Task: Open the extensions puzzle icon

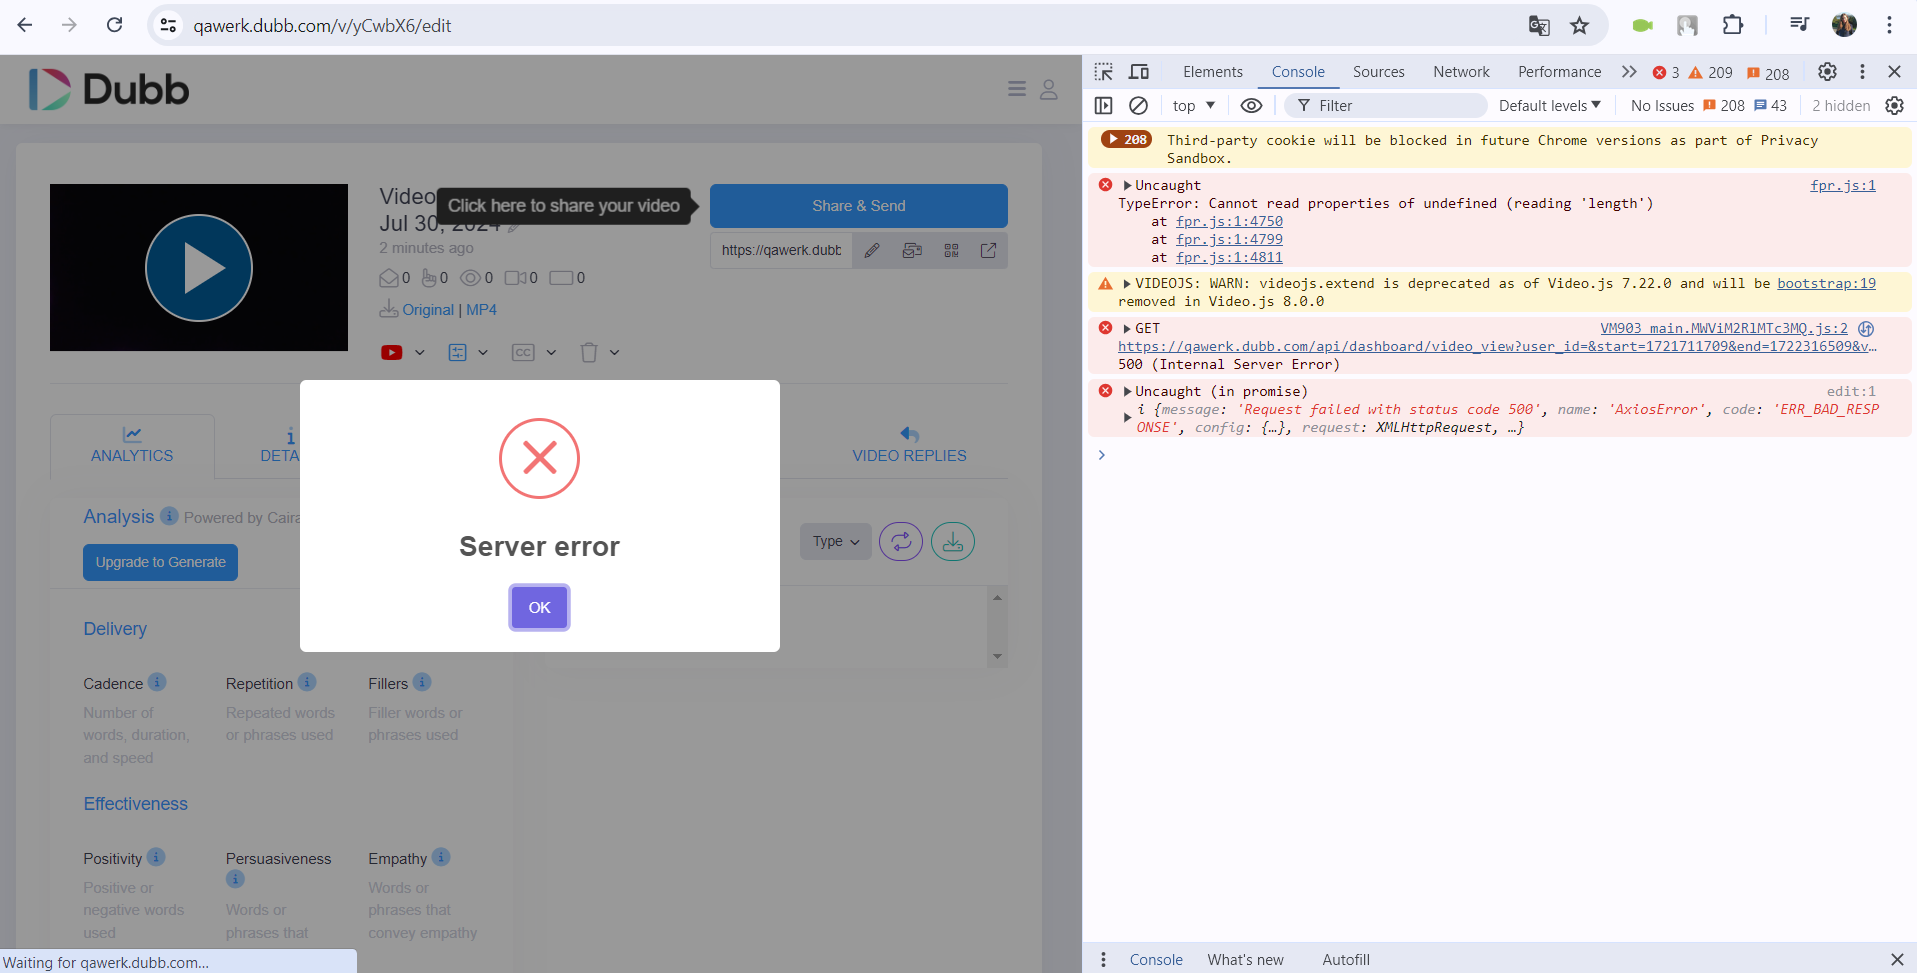Action: (x=1733, y=25)
